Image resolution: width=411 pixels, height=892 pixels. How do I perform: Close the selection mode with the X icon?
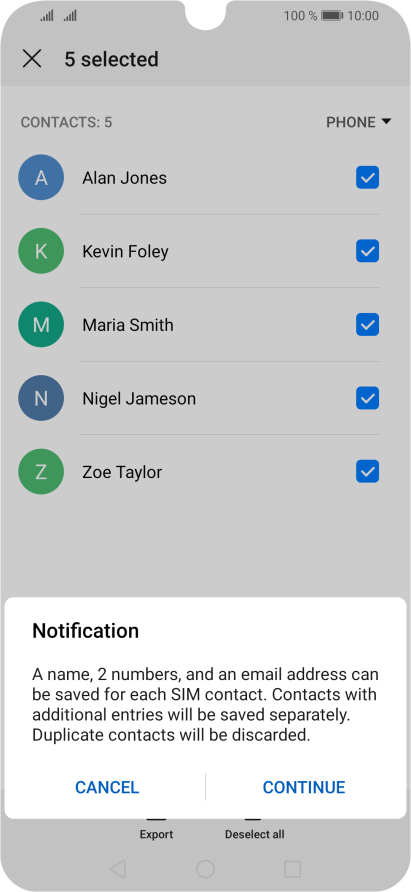(x=32, y=59)
